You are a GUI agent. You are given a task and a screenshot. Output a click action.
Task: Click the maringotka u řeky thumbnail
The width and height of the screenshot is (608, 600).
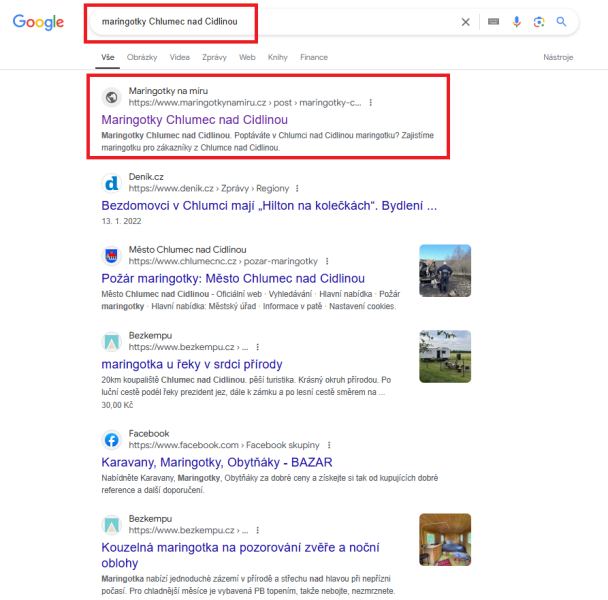point(445,356)
